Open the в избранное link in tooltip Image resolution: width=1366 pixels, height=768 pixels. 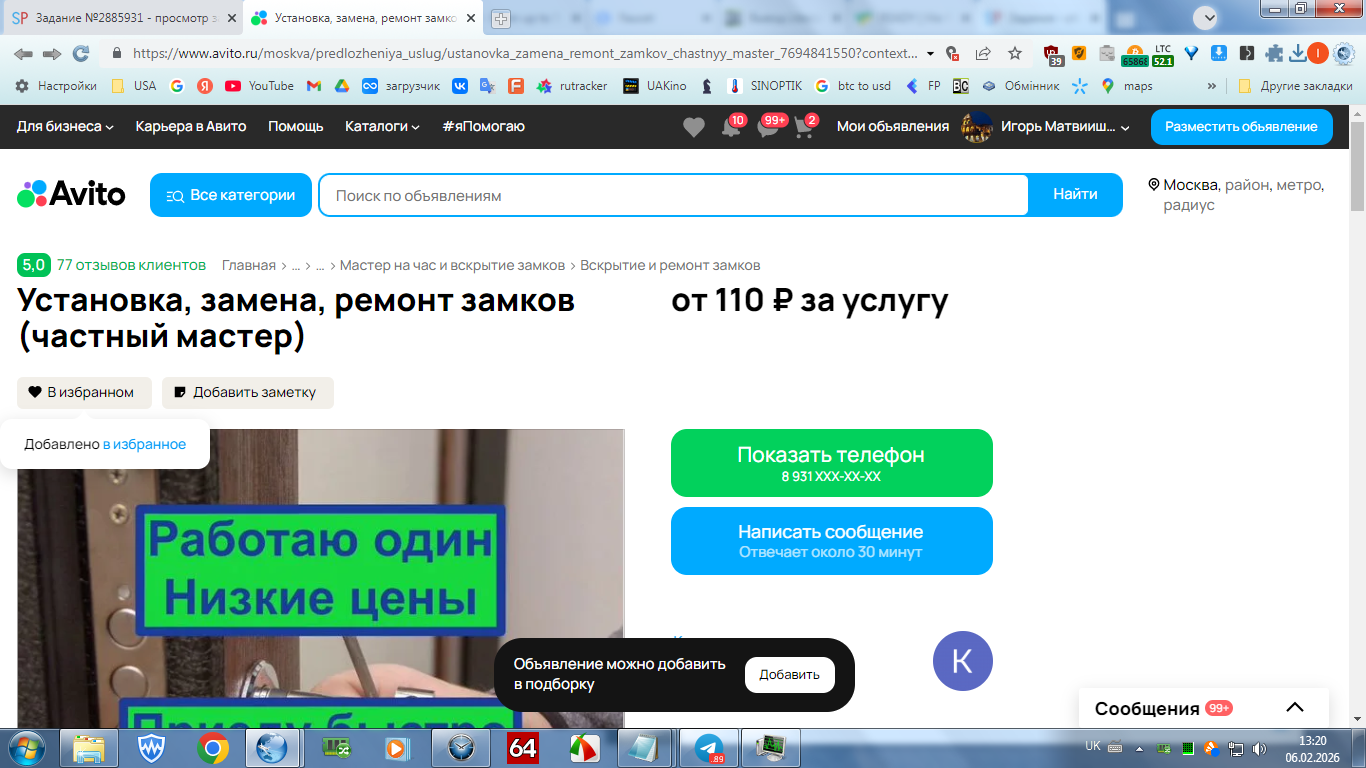coord(144,444)
